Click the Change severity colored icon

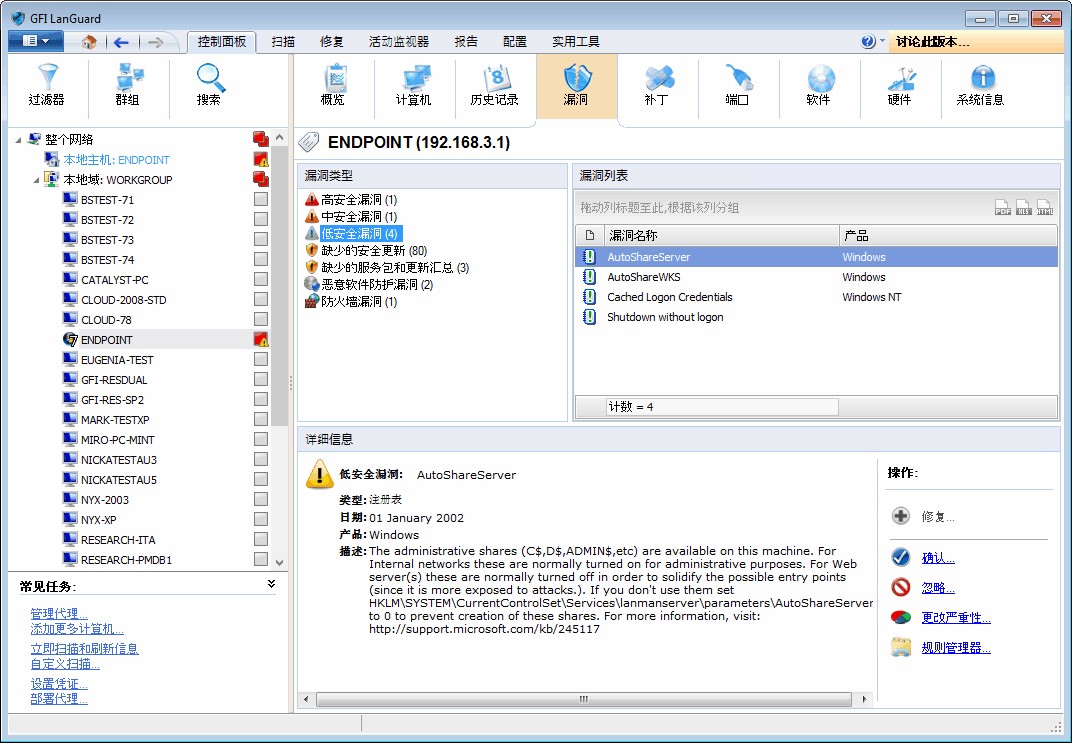click(901, 617)
